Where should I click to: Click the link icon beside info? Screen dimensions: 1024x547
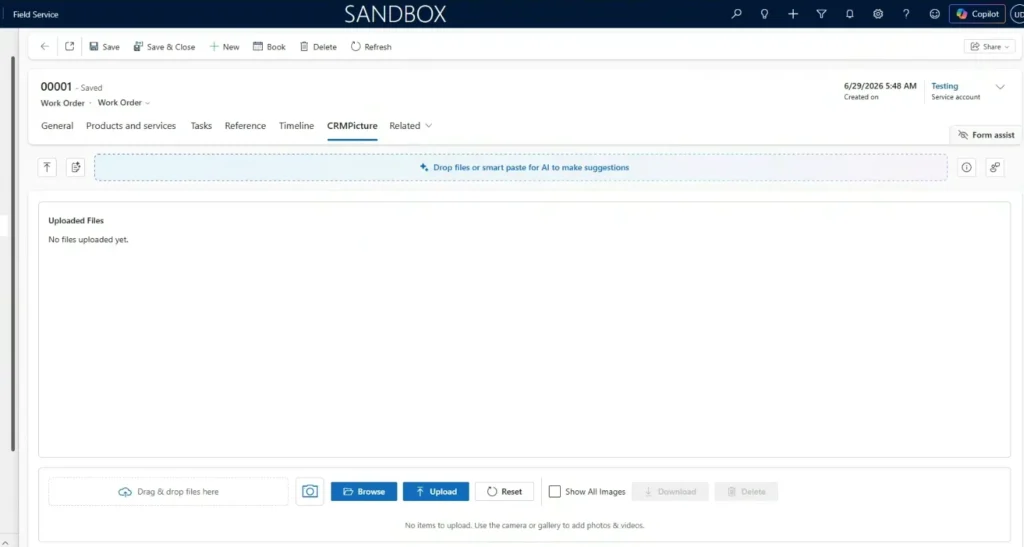[995, 168]
